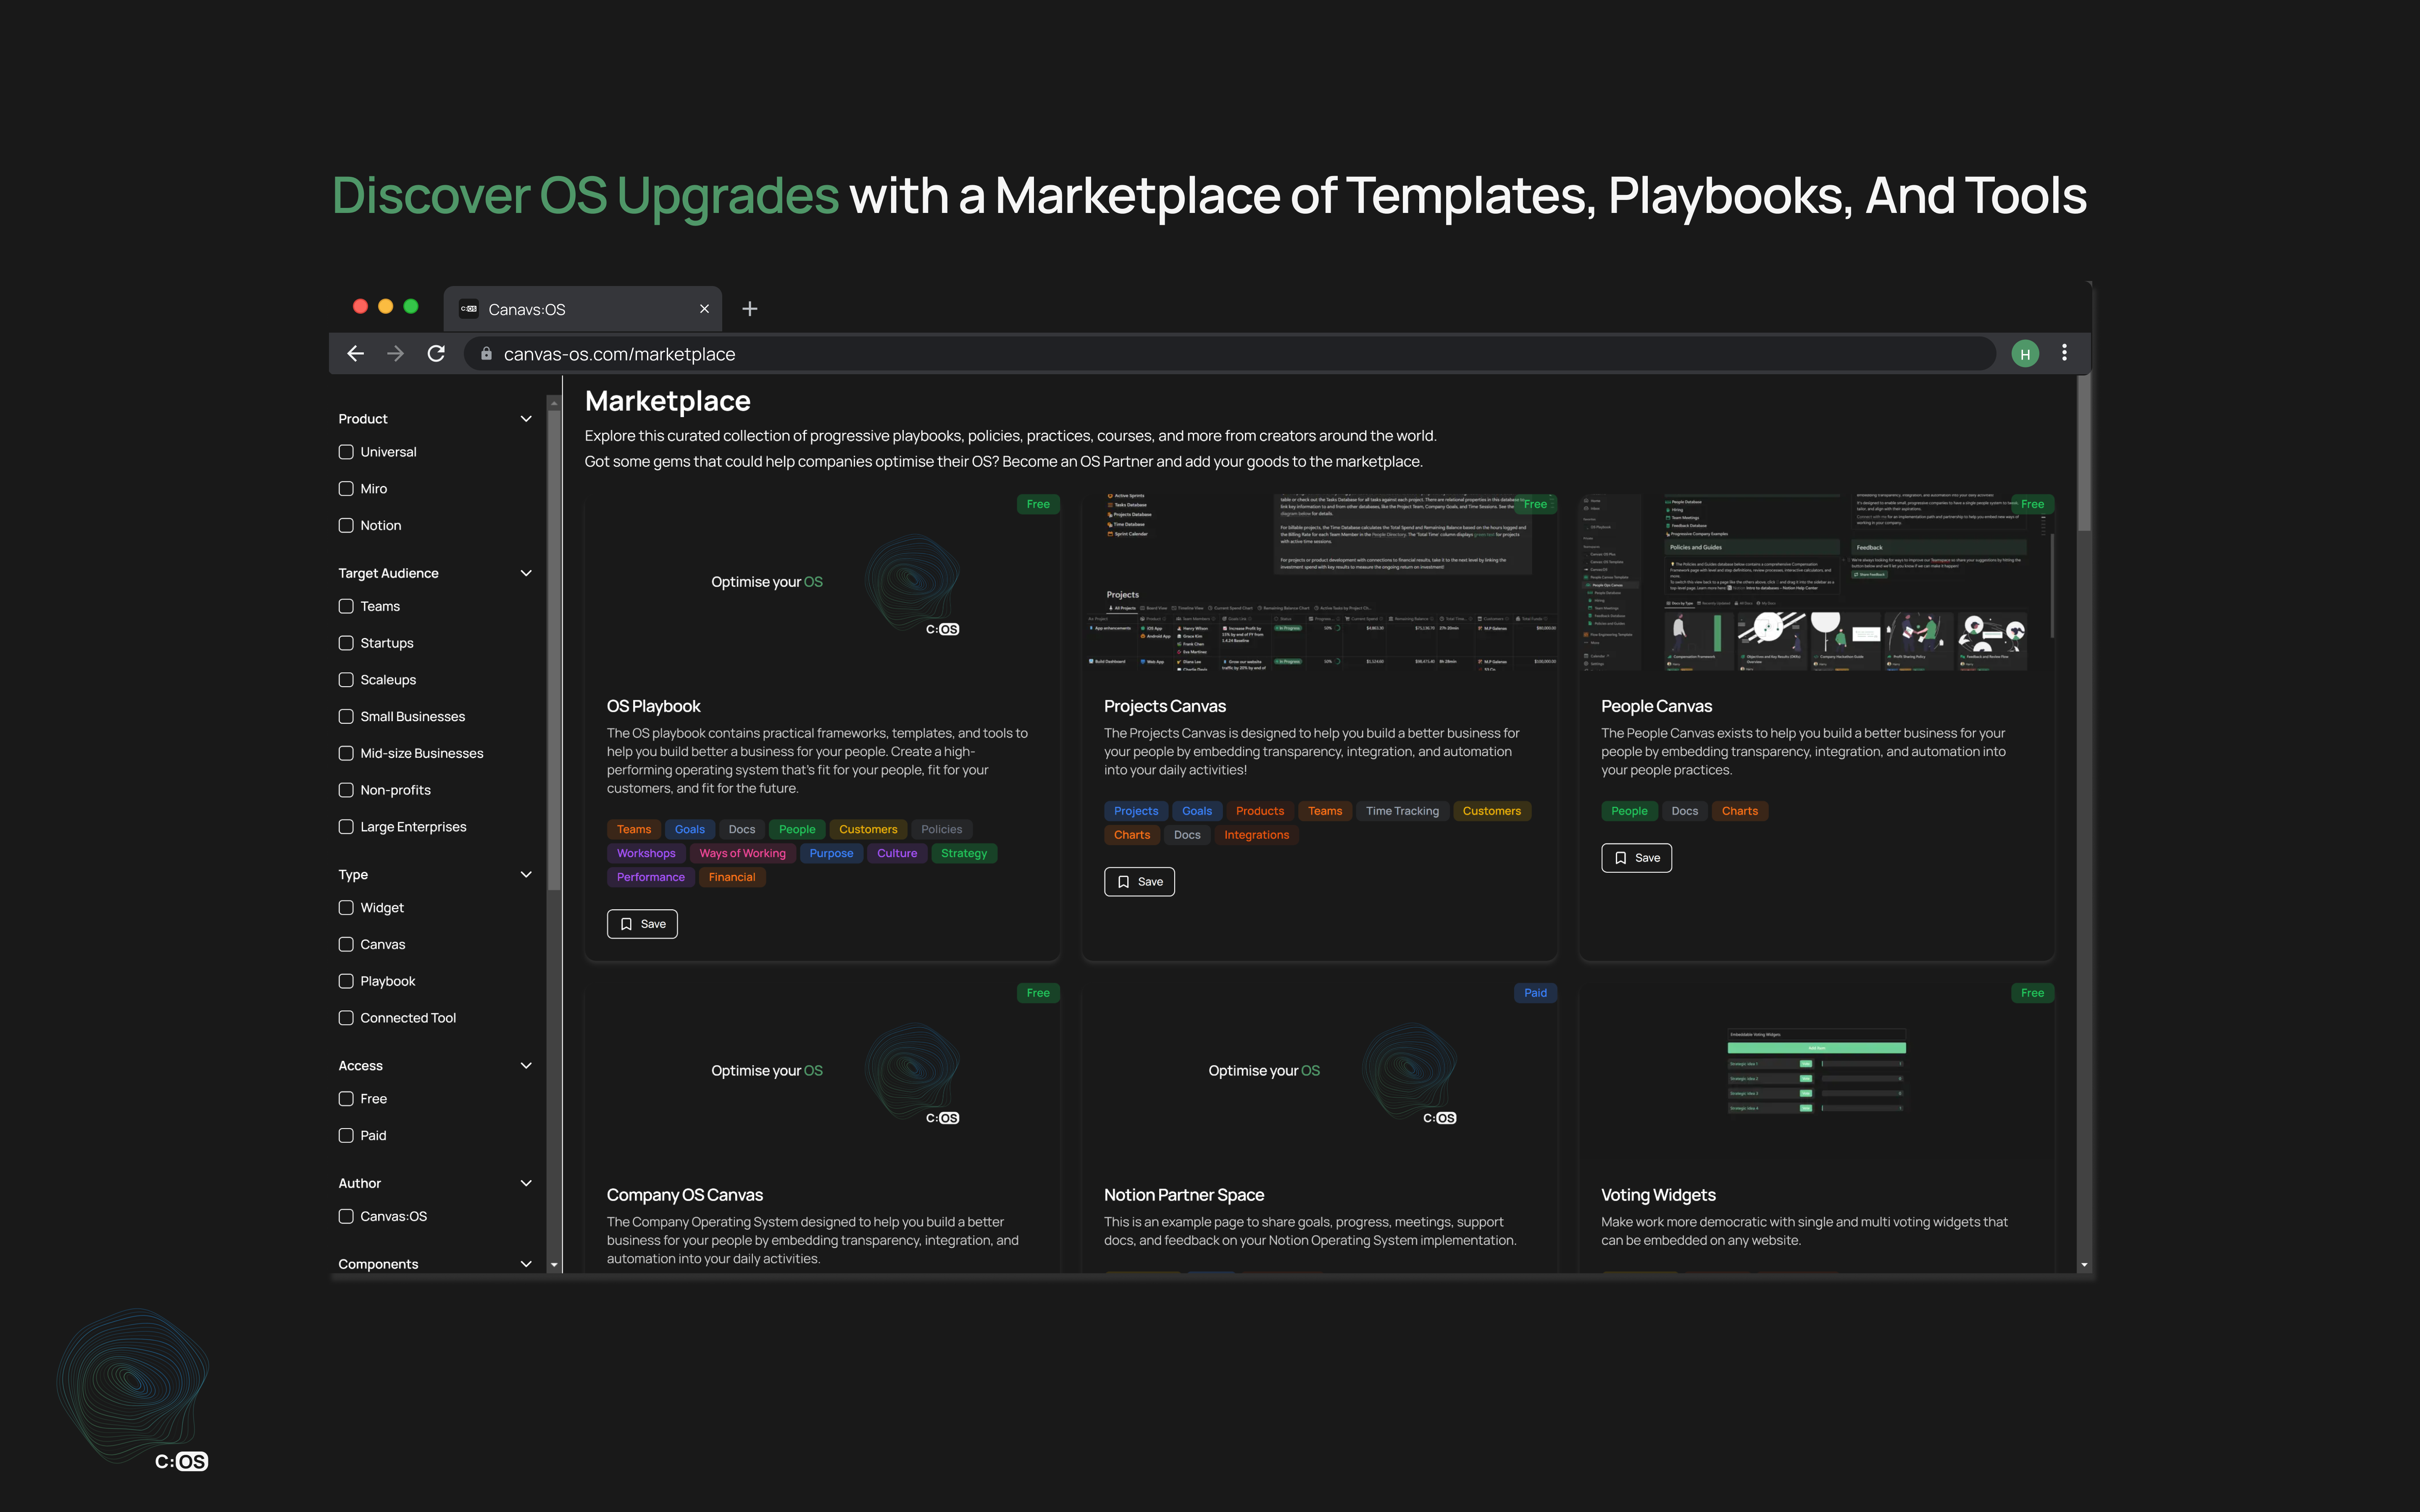The width and height of the screenshot is (2420, 1512).
Task: Open the Company OS Canvas title
Action: click(684, 1195)
